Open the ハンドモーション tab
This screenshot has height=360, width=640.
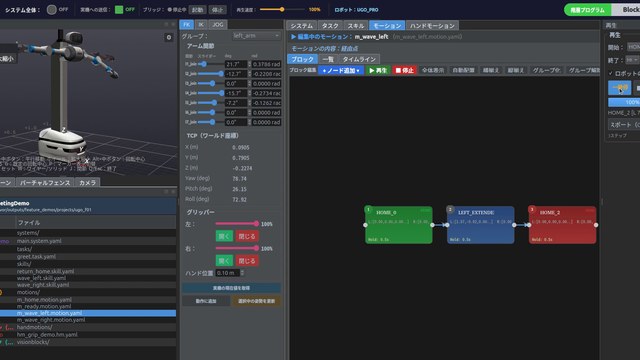(x=432, y=25)
